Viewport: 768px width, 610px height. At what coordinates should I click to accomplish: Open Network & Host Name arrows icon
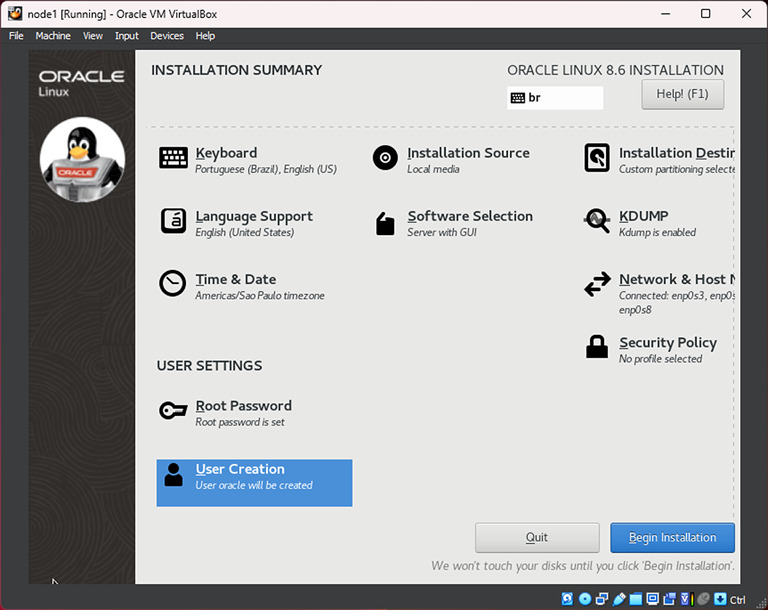597,284
